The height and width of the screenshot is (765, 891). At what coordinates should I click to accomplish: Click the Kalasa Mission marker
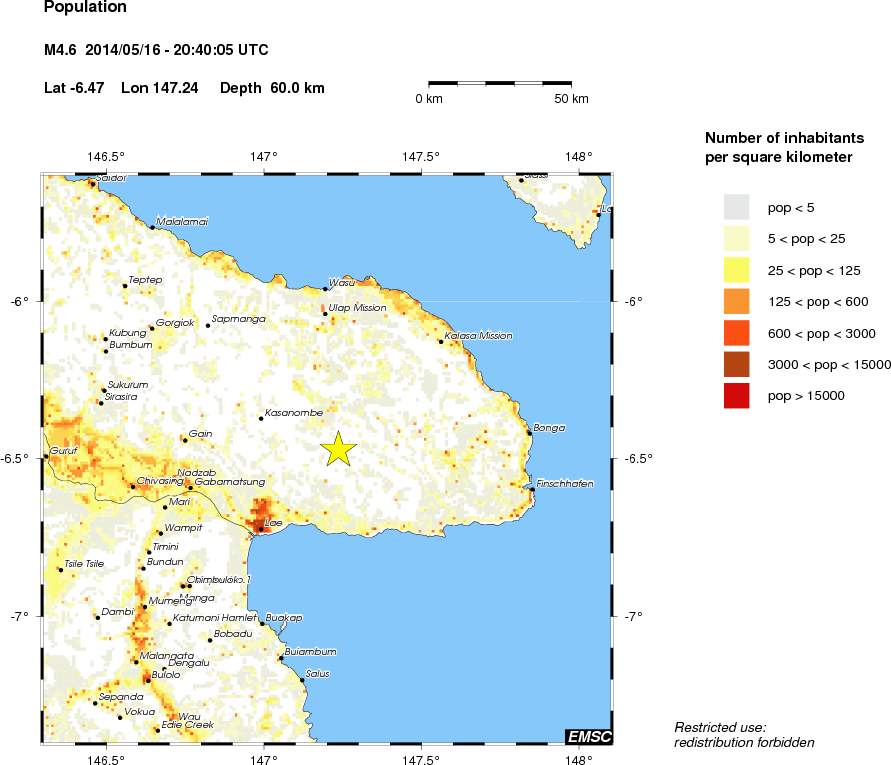coord(441,342)
